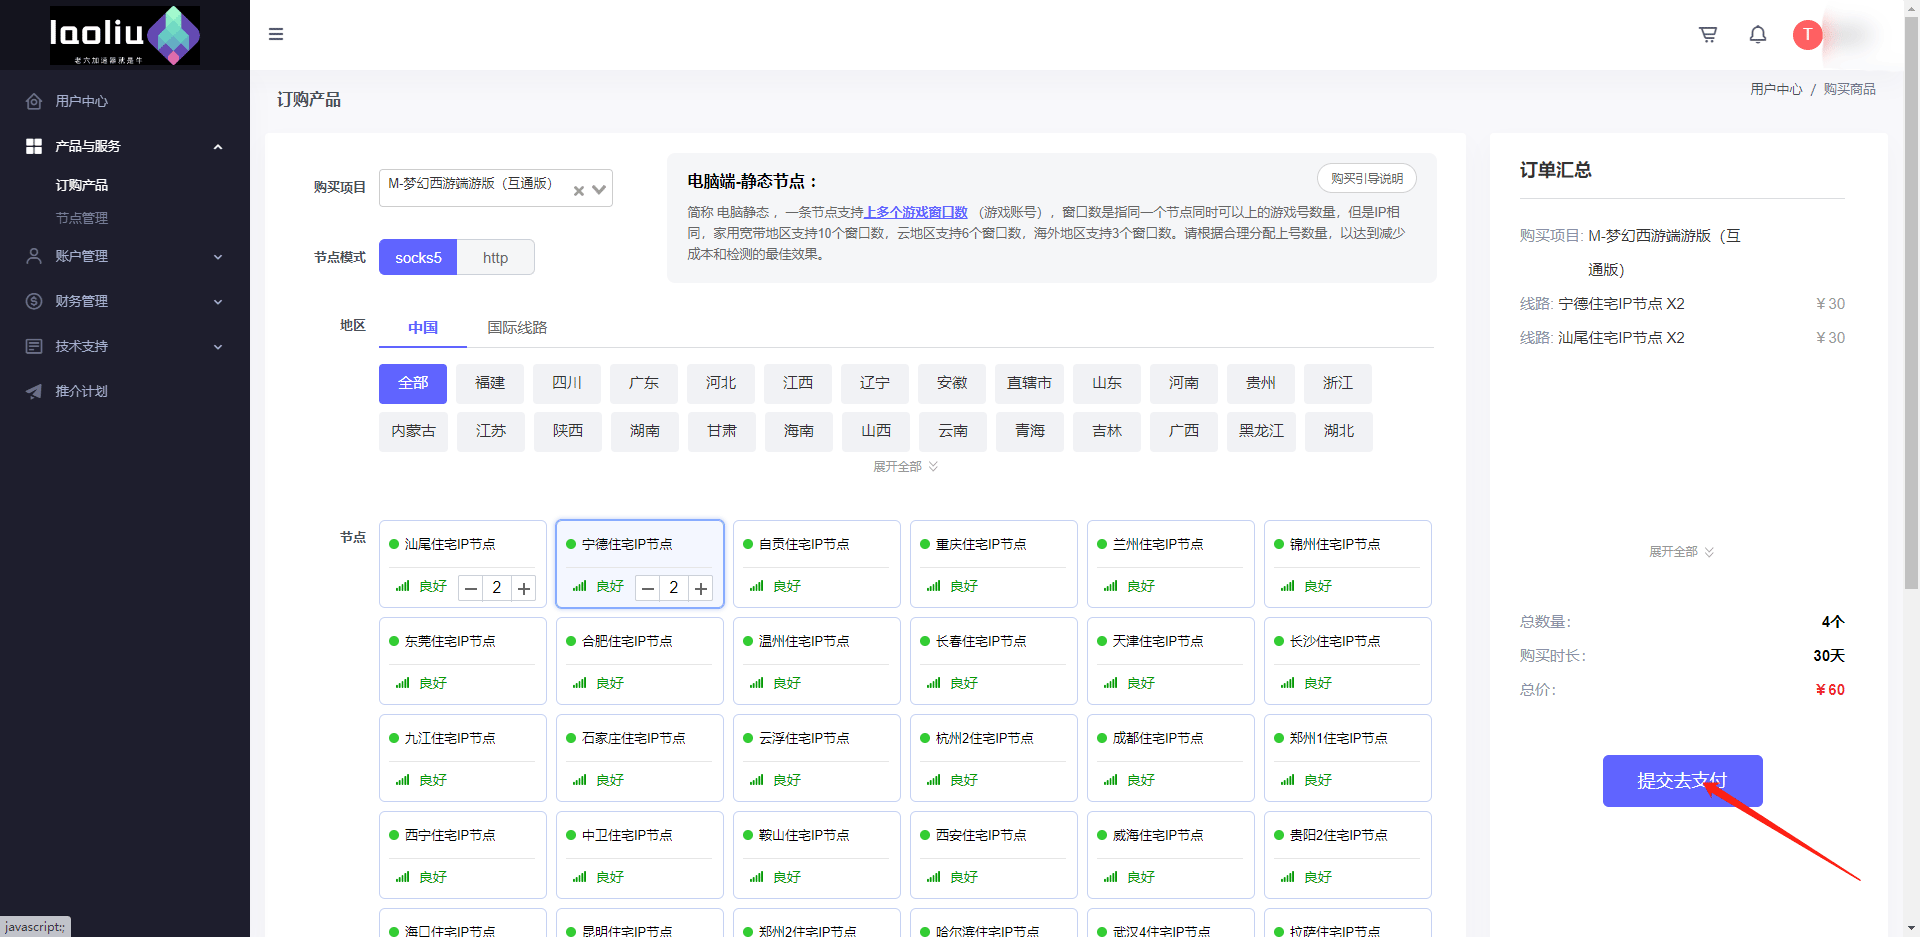Click the 提交去支付 button
The image size is (1920, 937).
pos(1682,780)
